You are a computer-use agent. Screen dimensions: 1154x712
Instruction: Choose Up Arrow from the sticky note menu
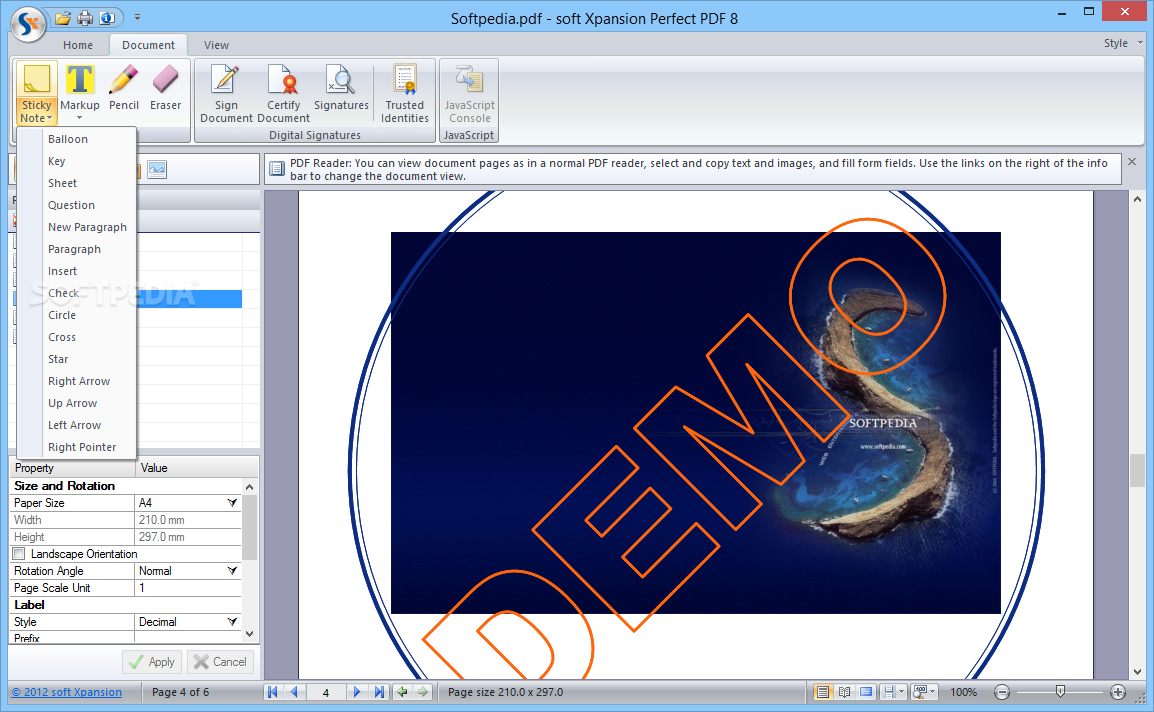(77, 403)
